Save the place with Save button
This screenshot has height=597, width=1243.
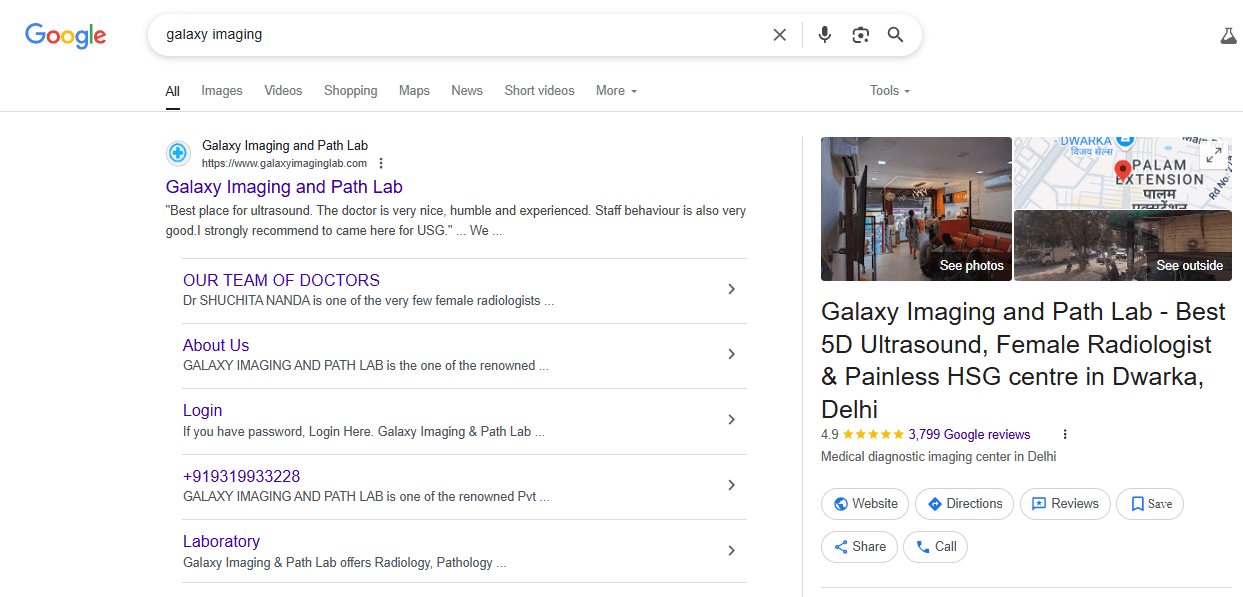pyautogui.click(x=1150, y=504)
